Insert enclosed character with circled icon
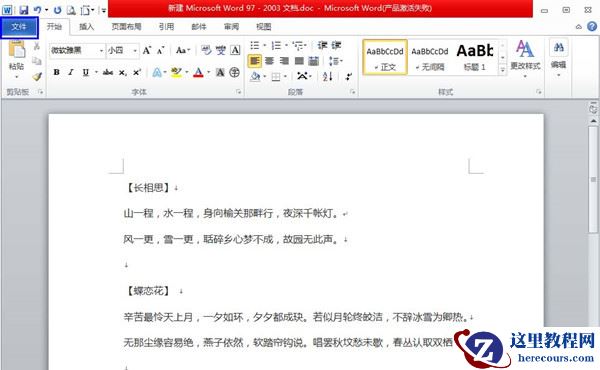The image size is (600, 370). 235,72
